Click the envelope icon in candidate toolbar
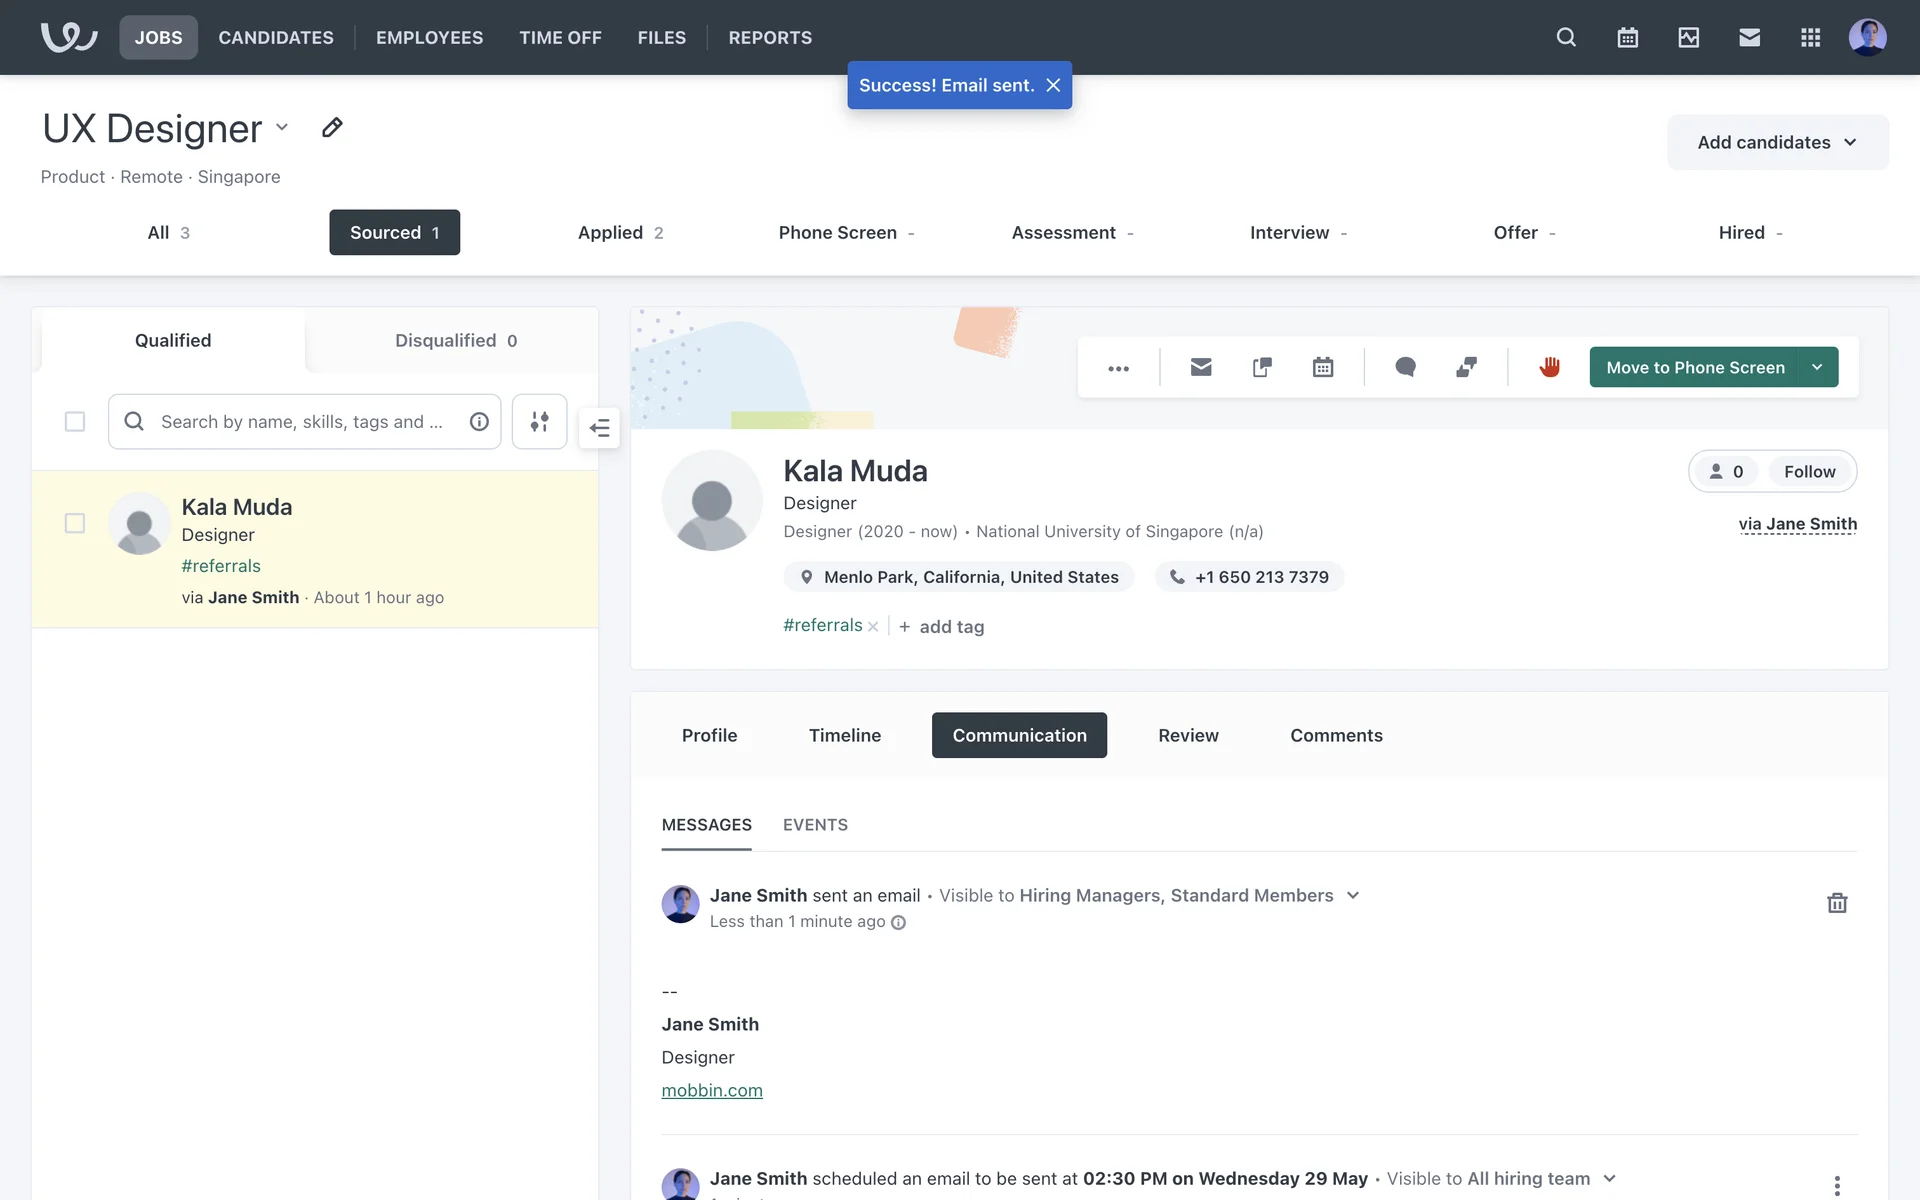Image resolution: width=1920 pixels, height=1200 pixels. (1201, 367)
